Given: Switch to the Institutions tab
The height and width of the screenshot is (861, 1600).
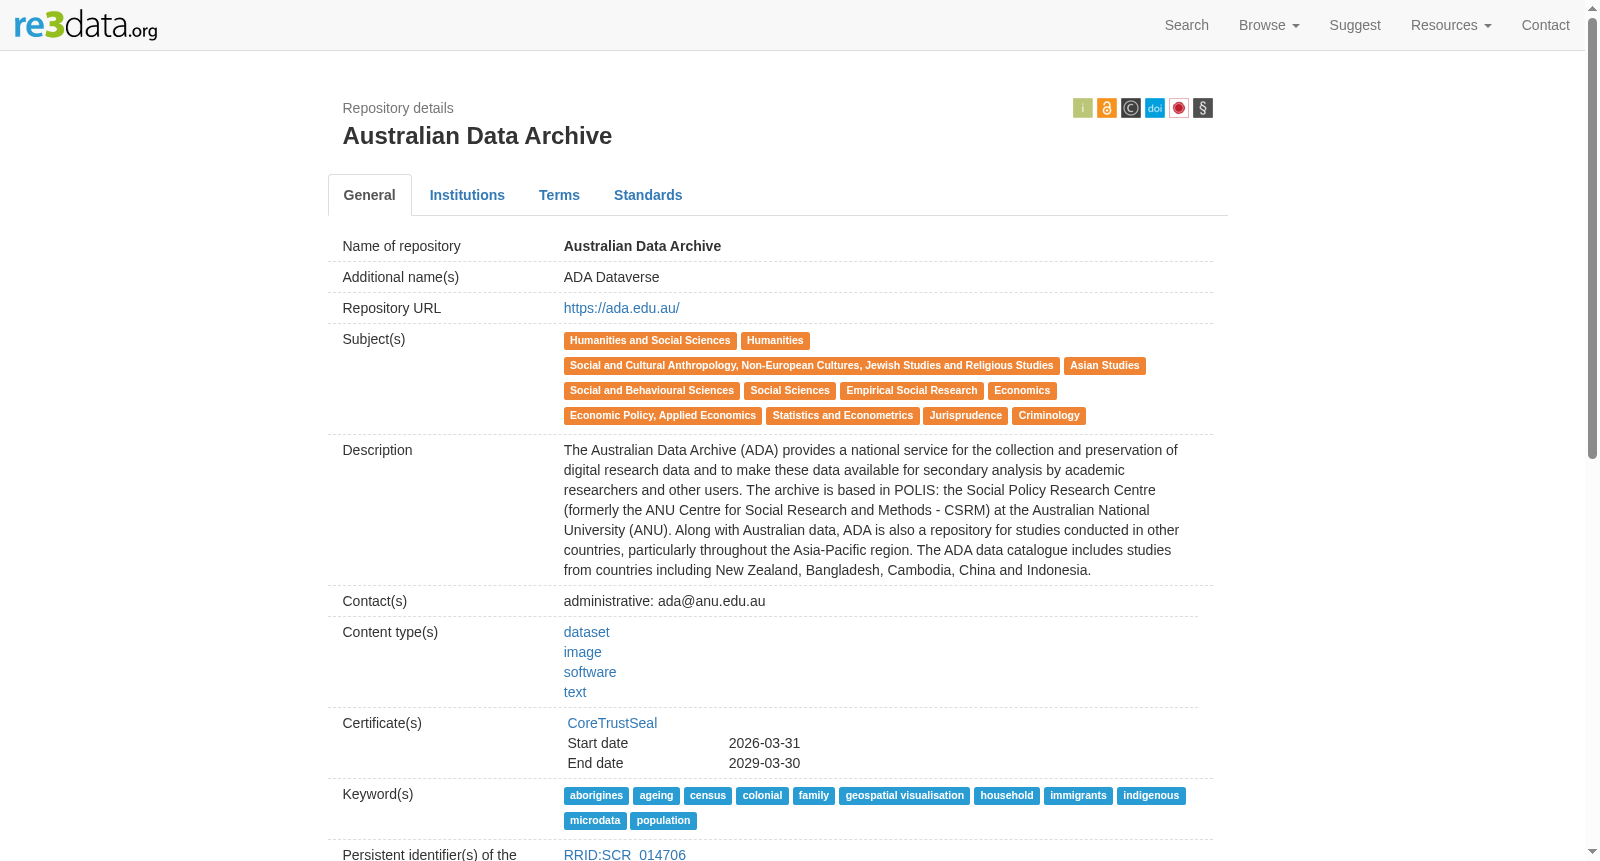Looking at the screenshot, I should (467, 195).
